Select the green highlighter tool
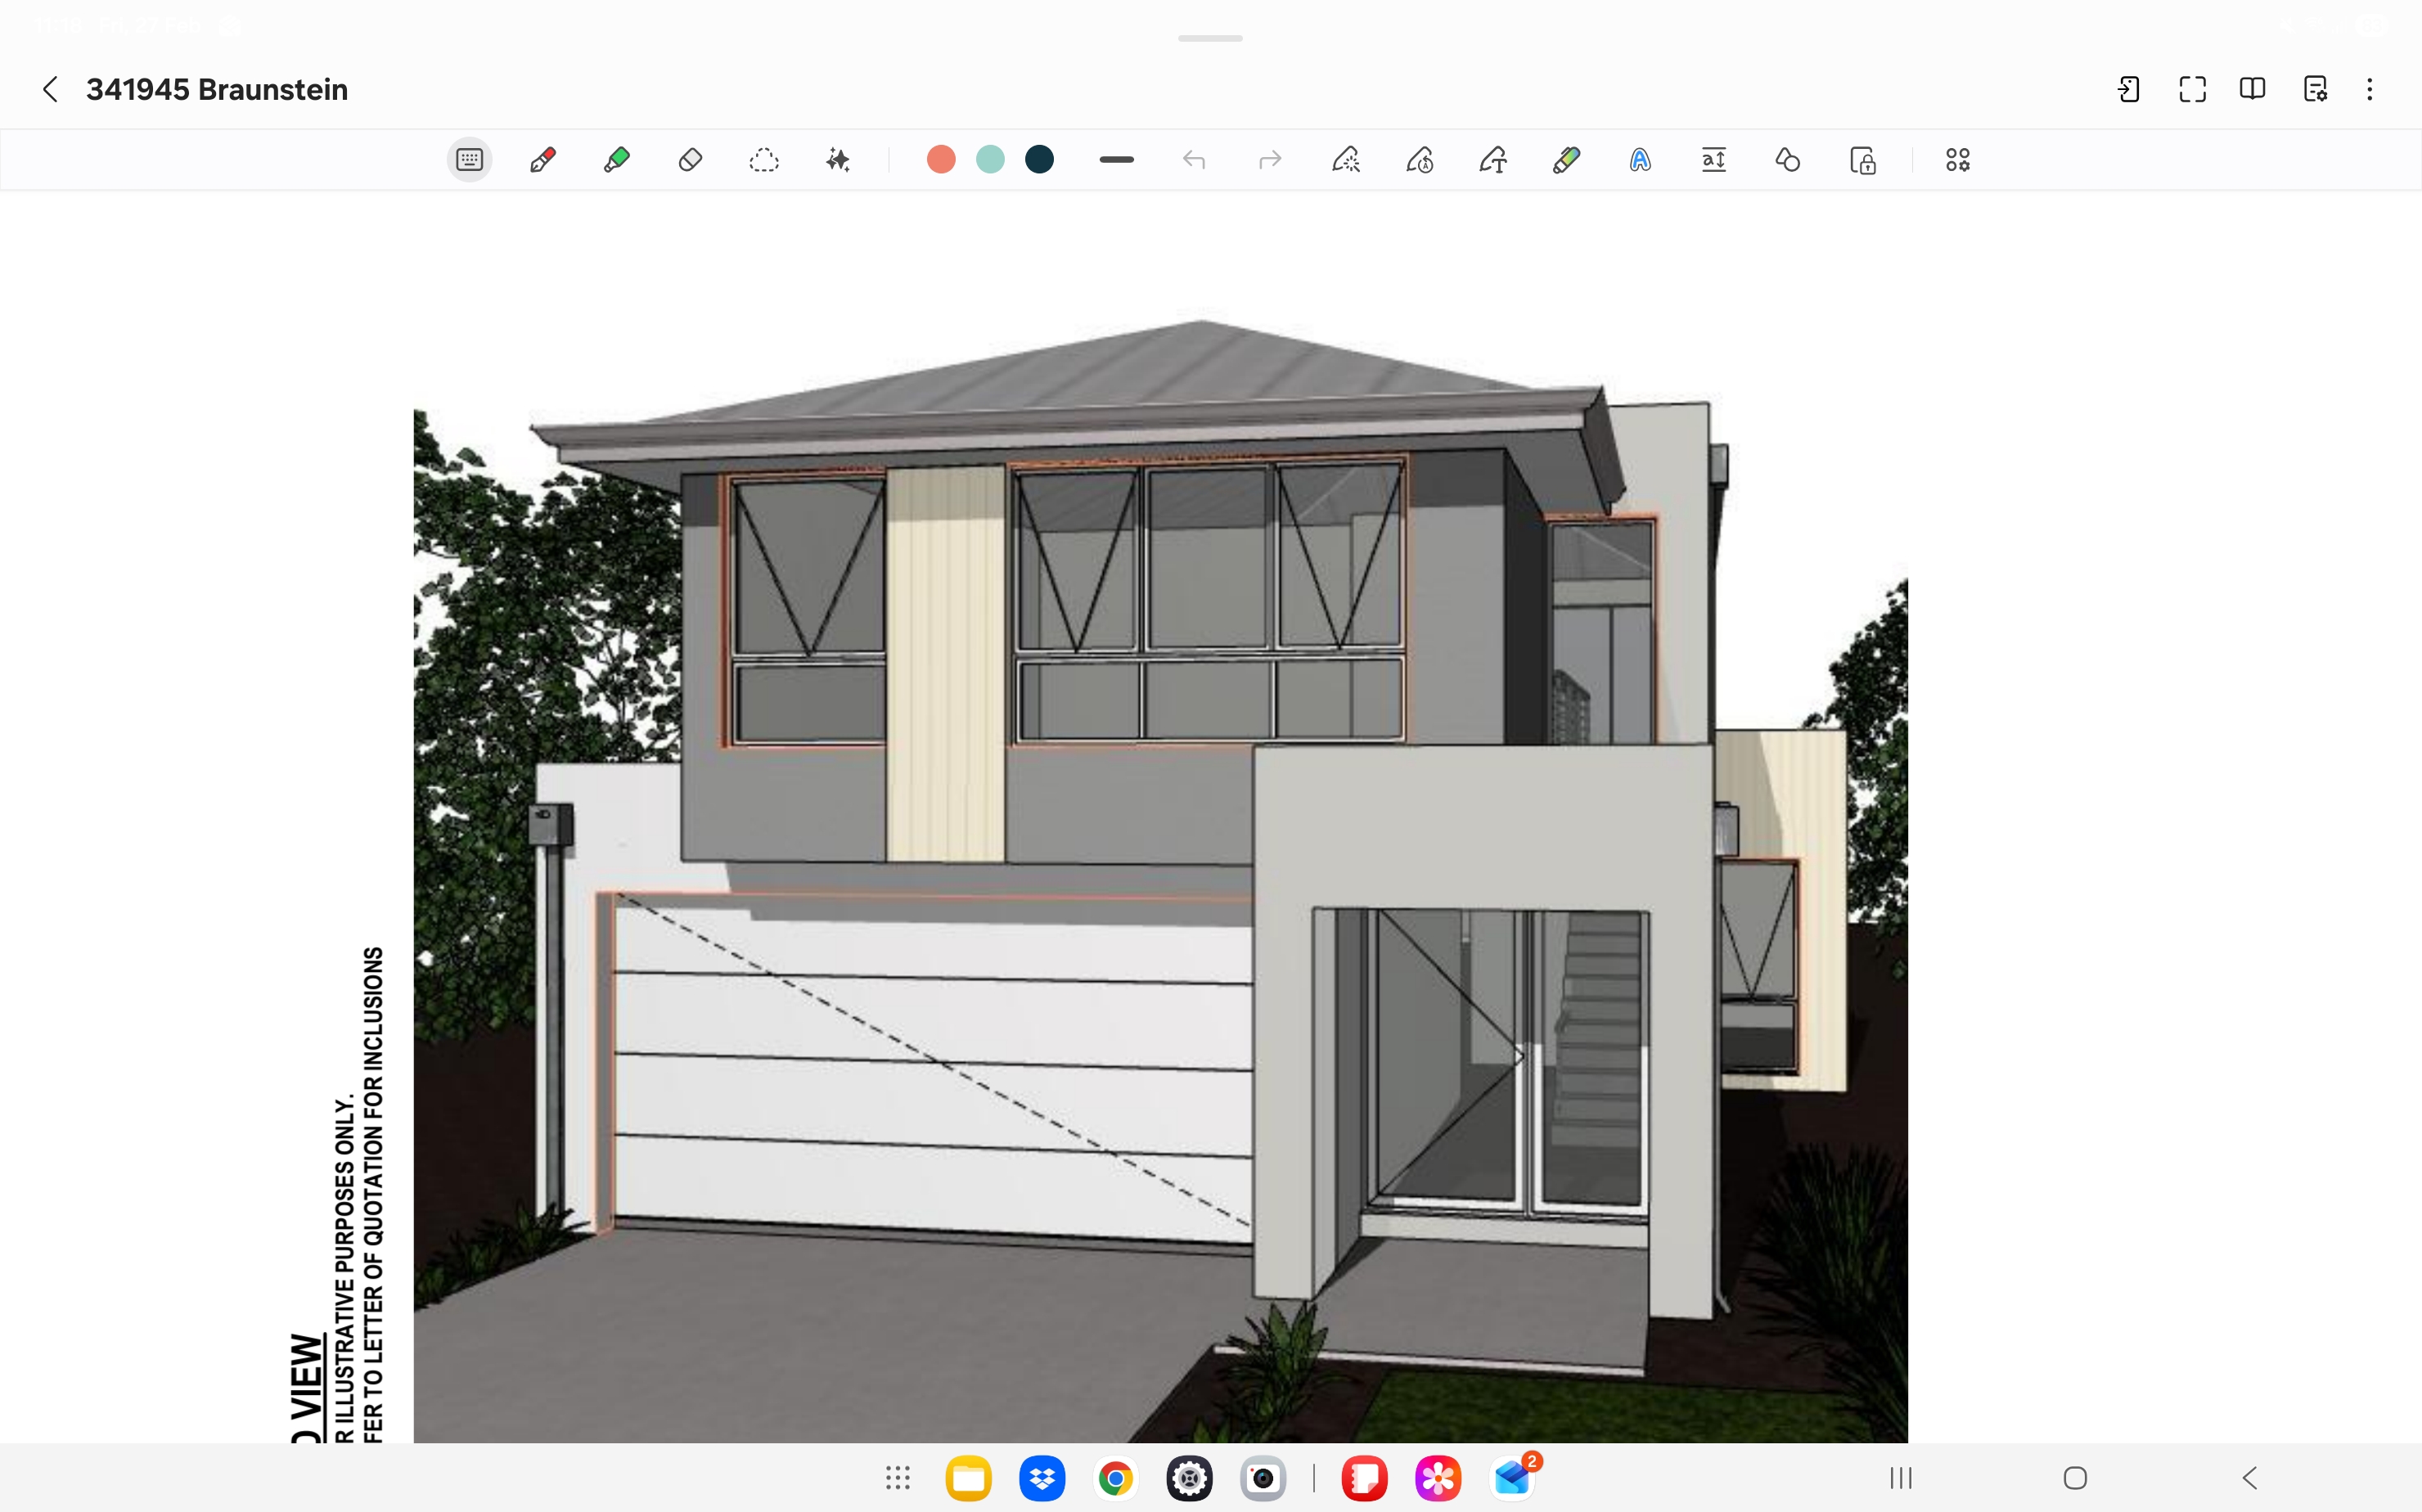2422x1512 pixels. (617, 160)
